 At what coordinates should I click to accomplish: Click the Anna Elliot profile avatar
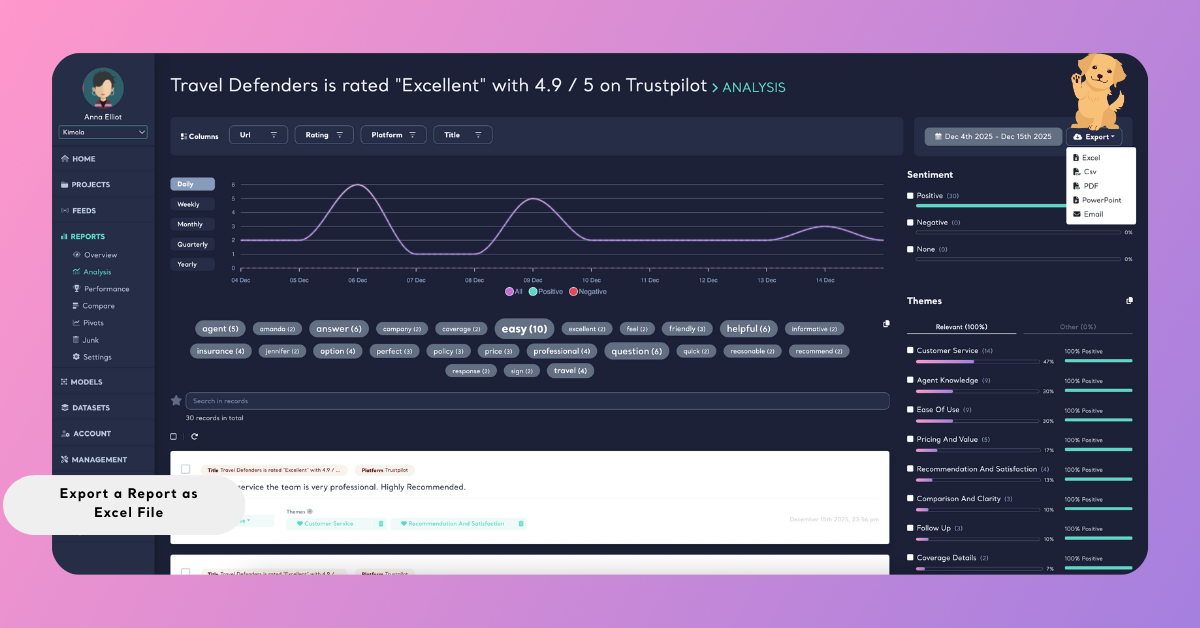(103, 88)
